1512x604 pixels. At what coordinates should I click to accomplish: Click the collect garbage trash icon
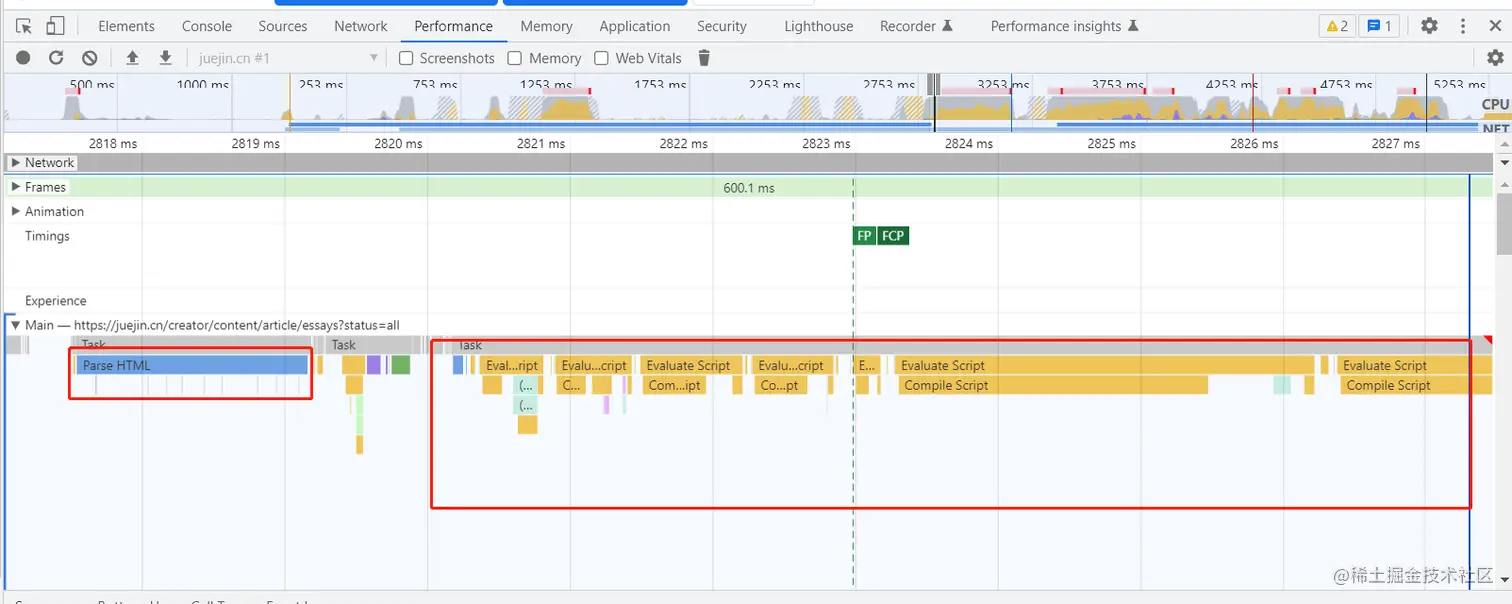click(704, 58)
